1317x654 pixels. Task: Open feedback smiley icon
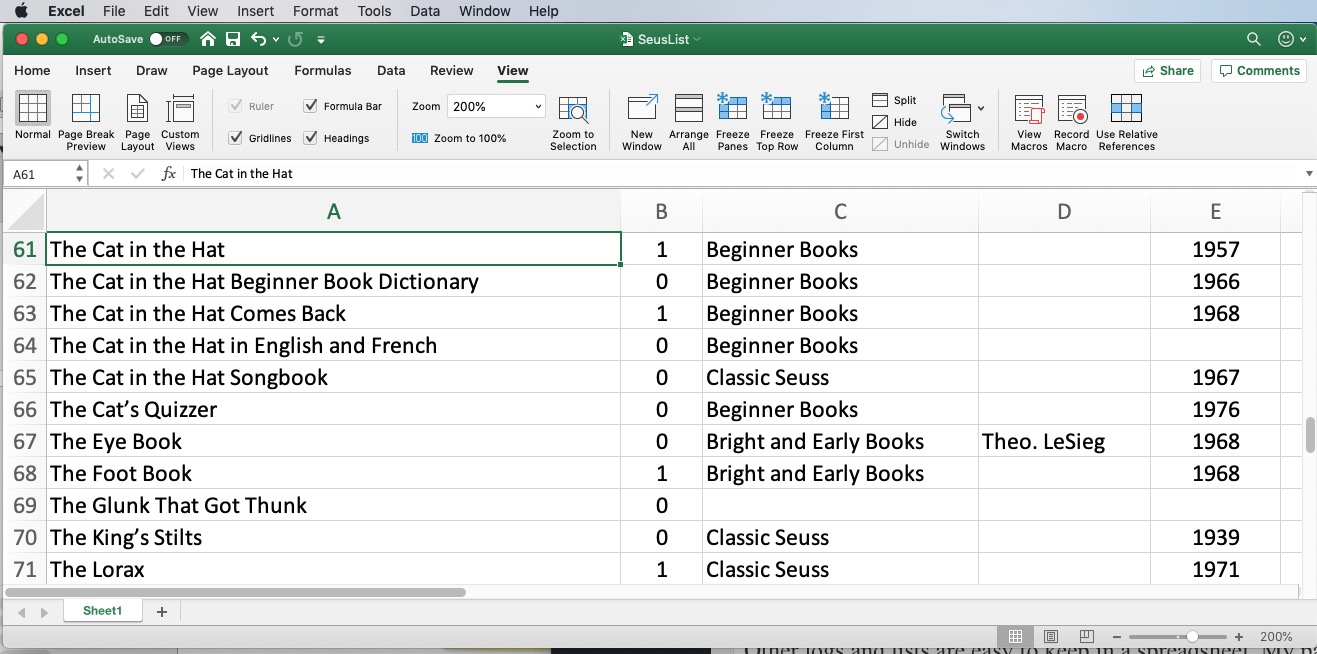pos(1286,39)
